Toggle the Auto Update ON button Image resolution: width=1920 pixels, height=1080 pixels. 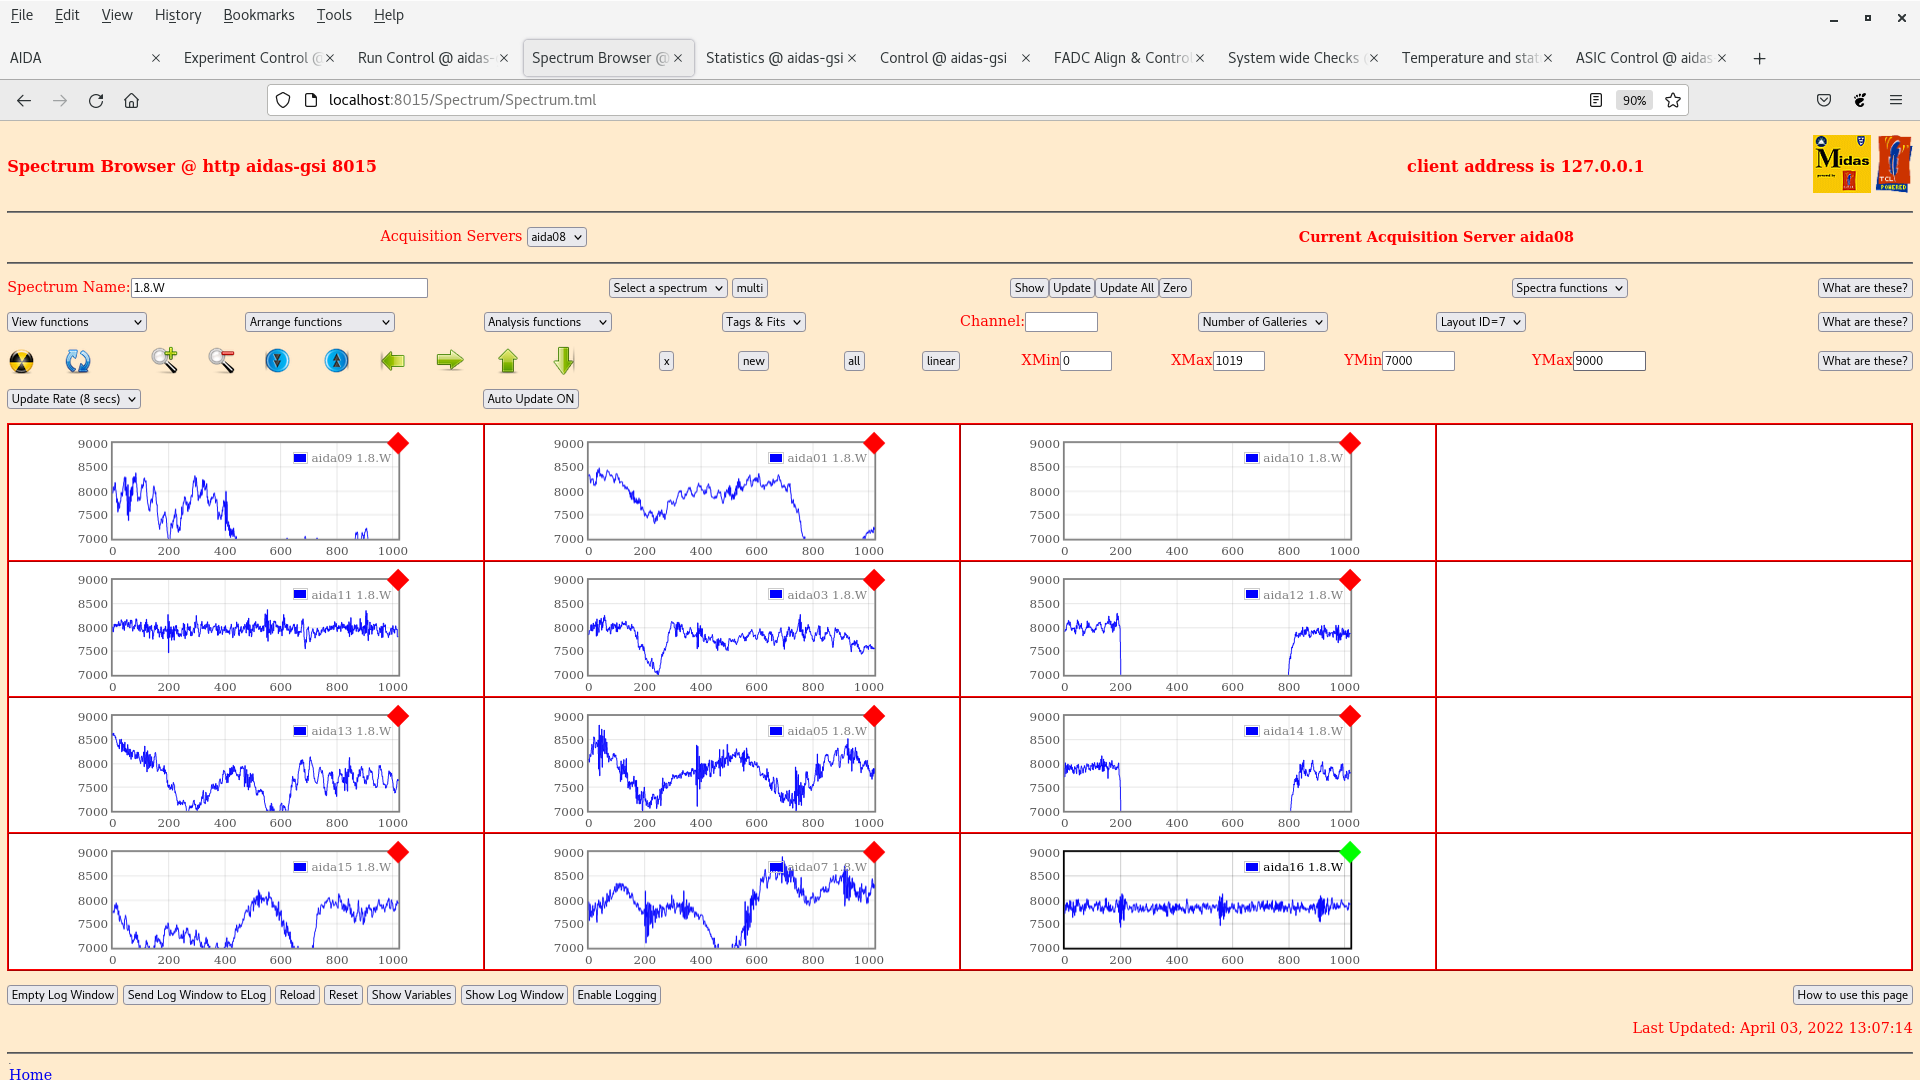click(530, 399)
